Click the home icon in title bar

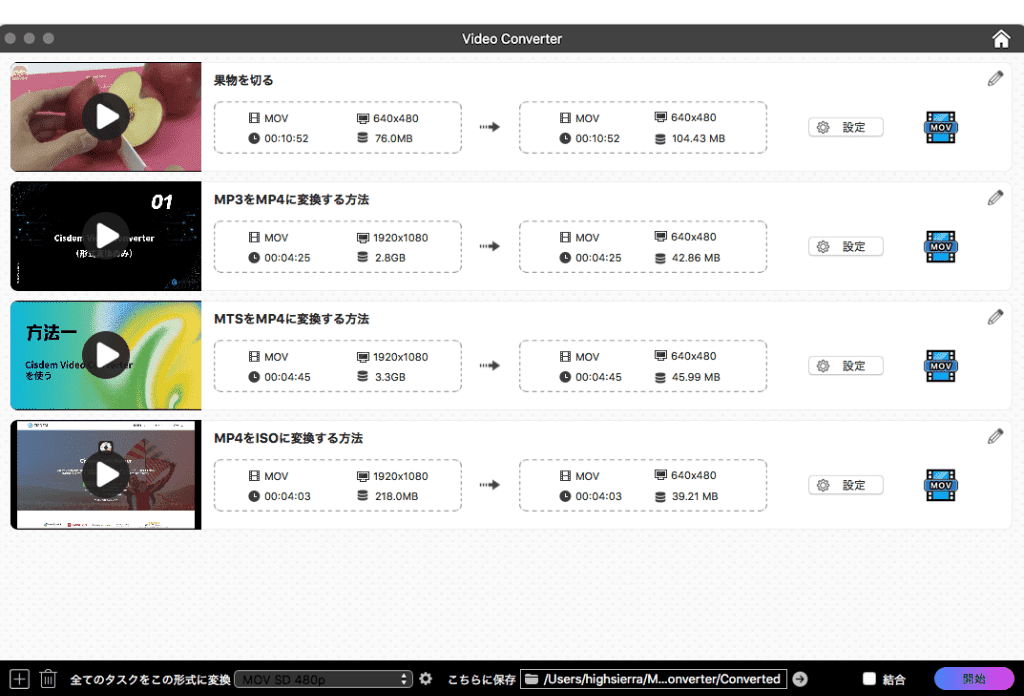click(x=1001, y=39)
